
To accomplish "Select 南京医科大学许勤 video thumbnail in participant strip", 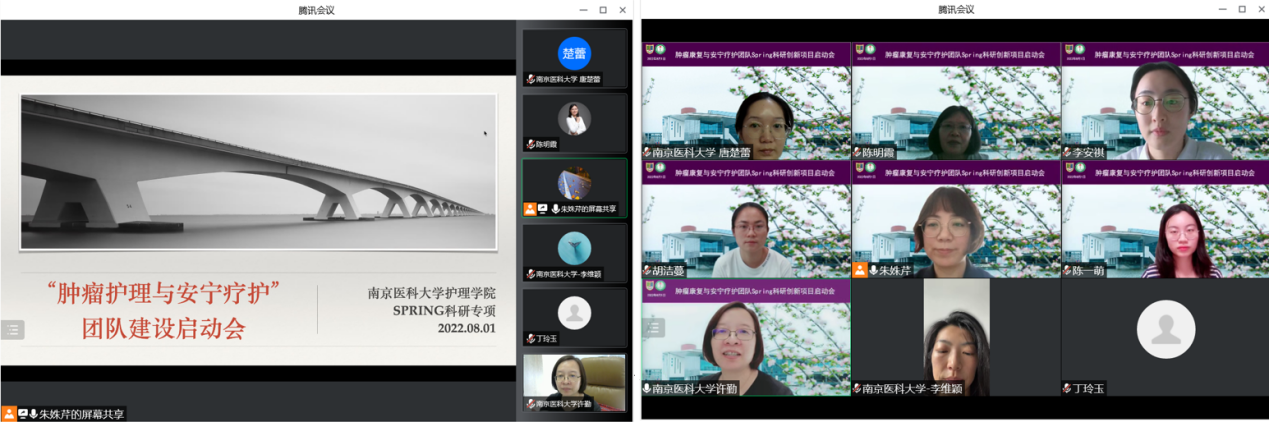I will pos(574,380).
